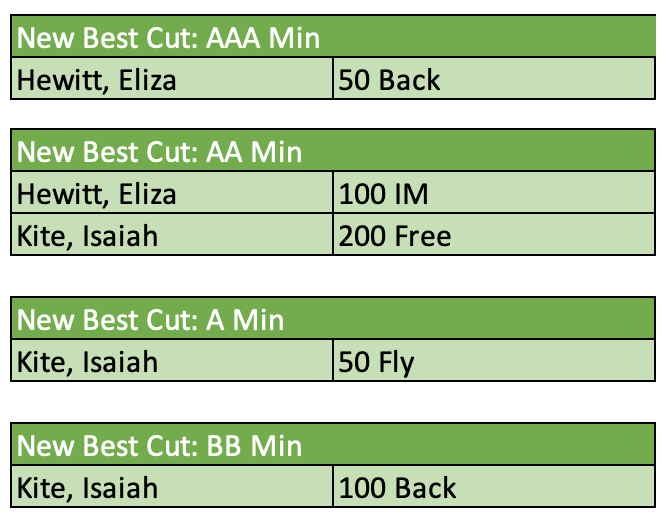Click Hewitt, Eliza in the AA Min table
Image resolution: width=666 pixels, height=526 pixels.
coord(97,192)
